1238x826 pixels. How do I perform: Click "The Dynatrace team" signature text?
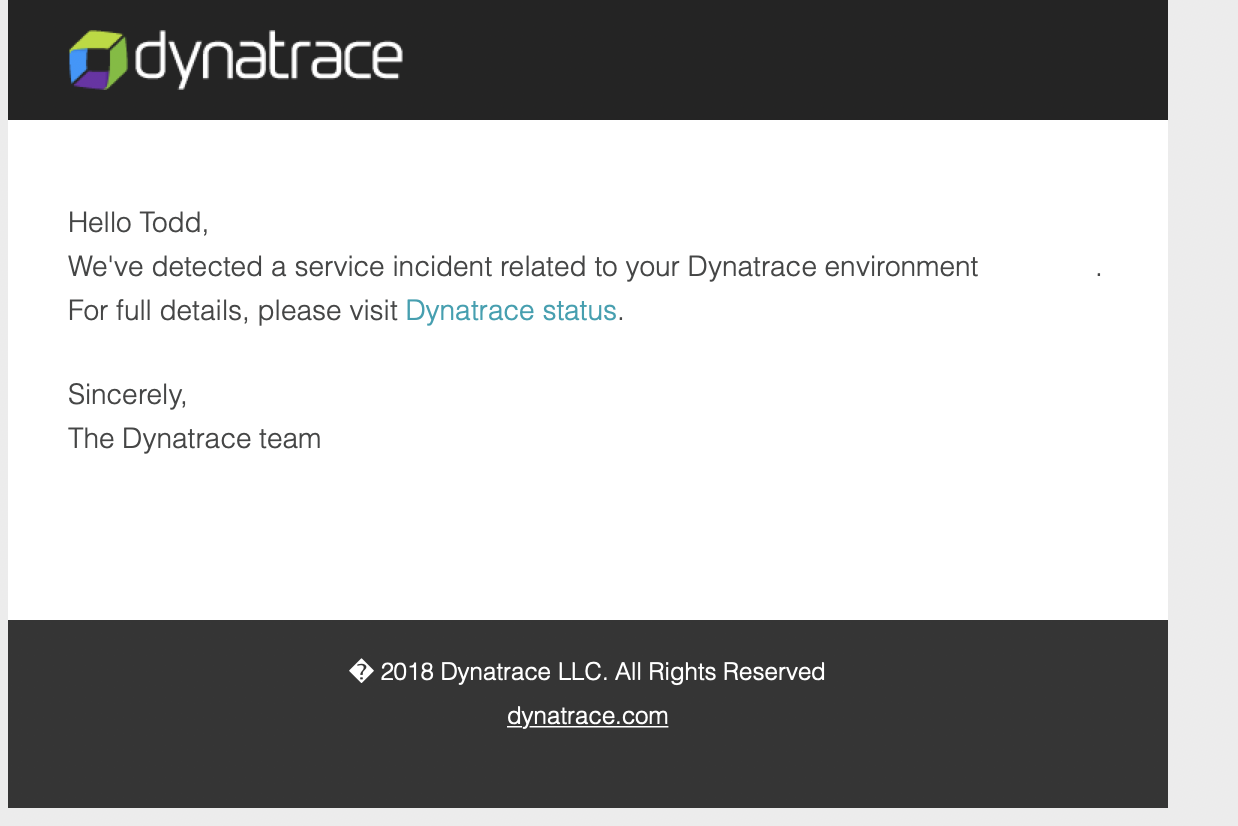point(194,439)
